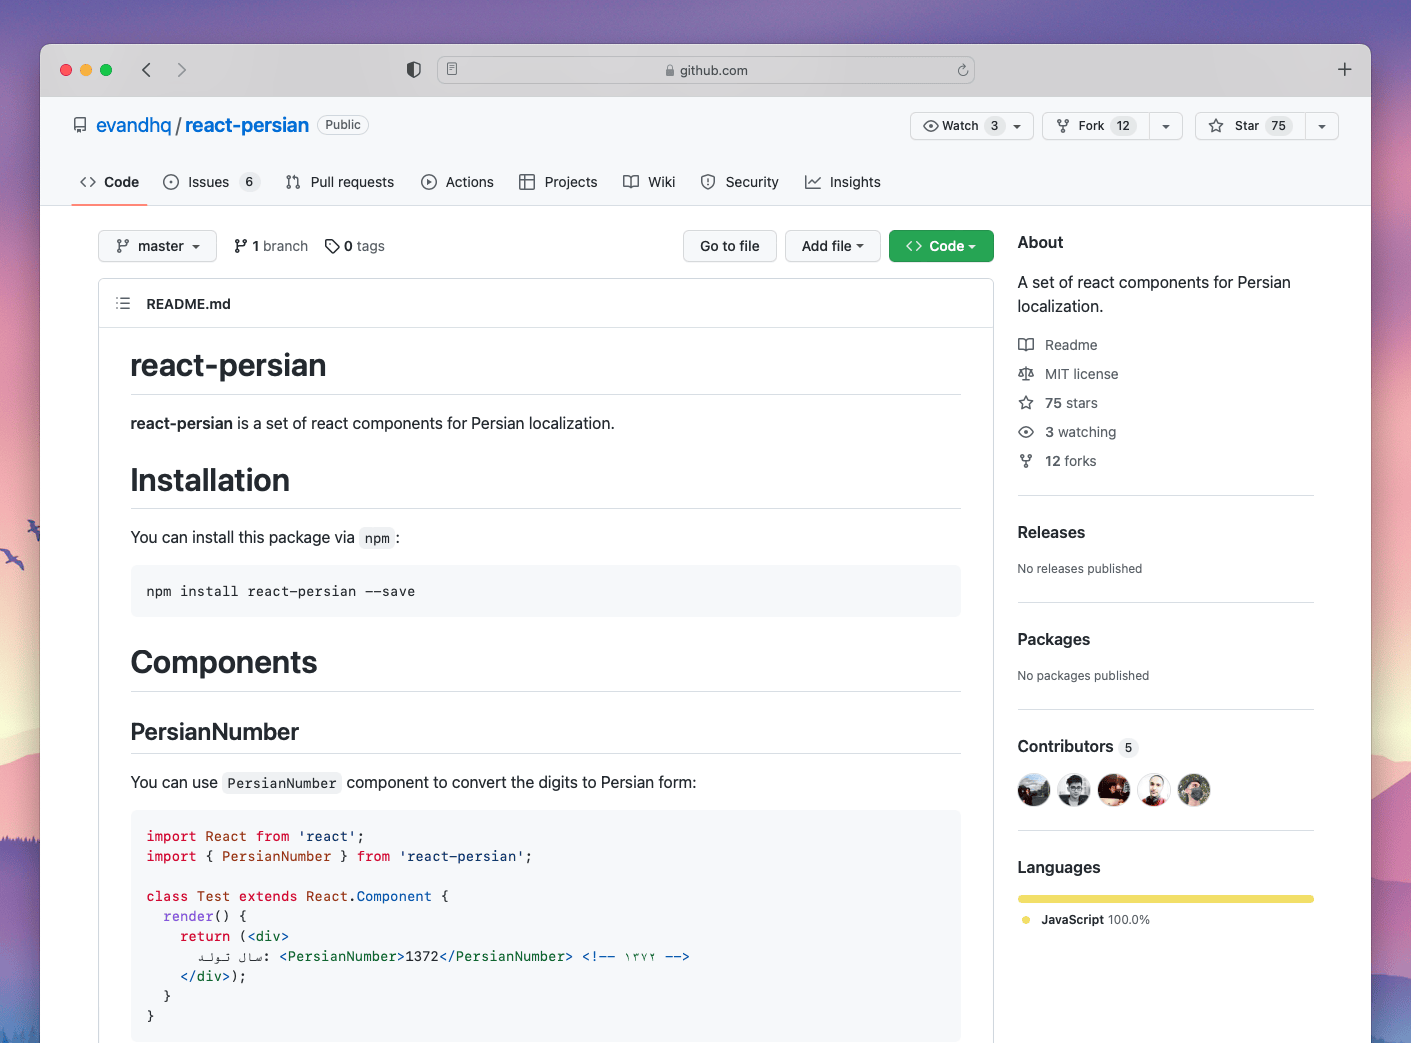Open the Pull requests tab
This screenshot has height=1043, width=1411.
click(x=340, y=182)
